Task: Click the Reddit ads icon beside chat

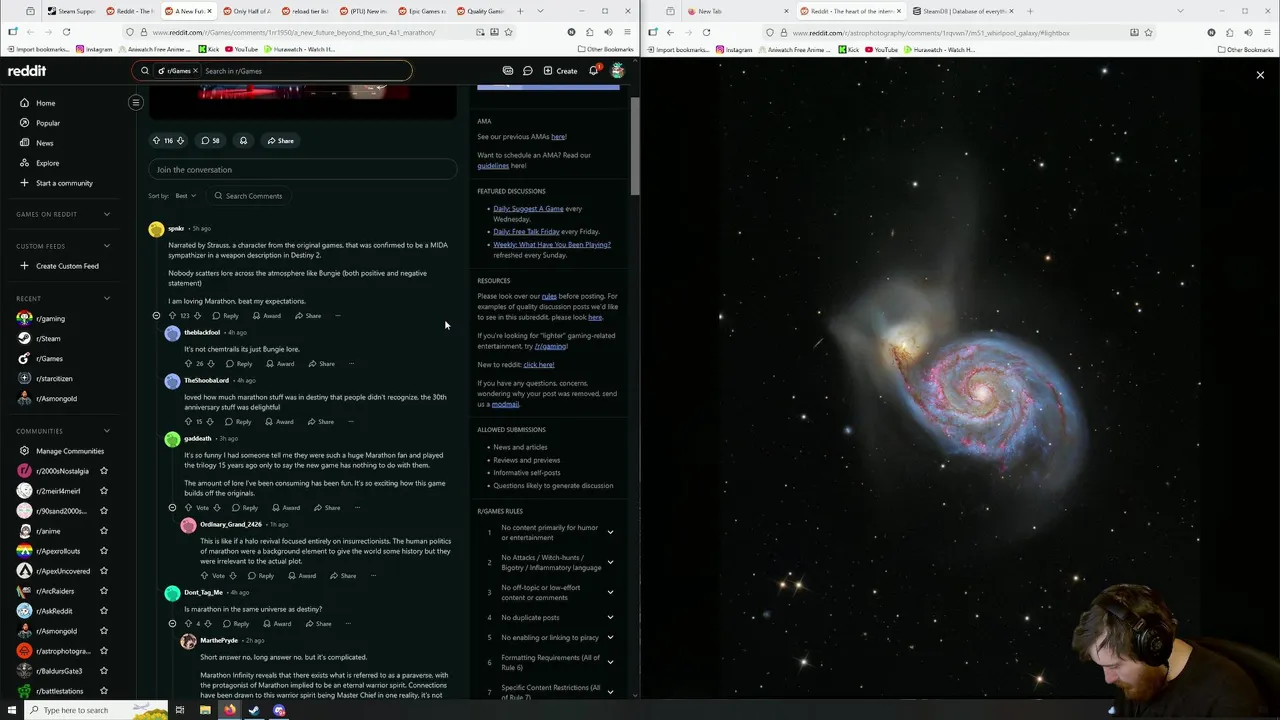Action: [508, 71]
